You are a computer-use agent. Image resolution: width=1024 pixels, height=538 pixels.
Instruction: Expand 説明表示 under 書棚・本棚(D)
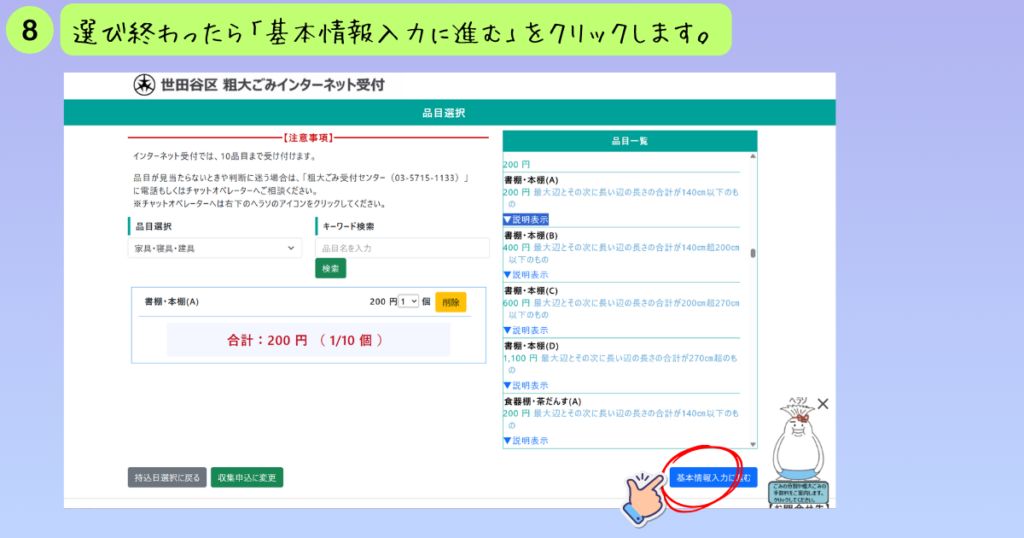(526, 385)
